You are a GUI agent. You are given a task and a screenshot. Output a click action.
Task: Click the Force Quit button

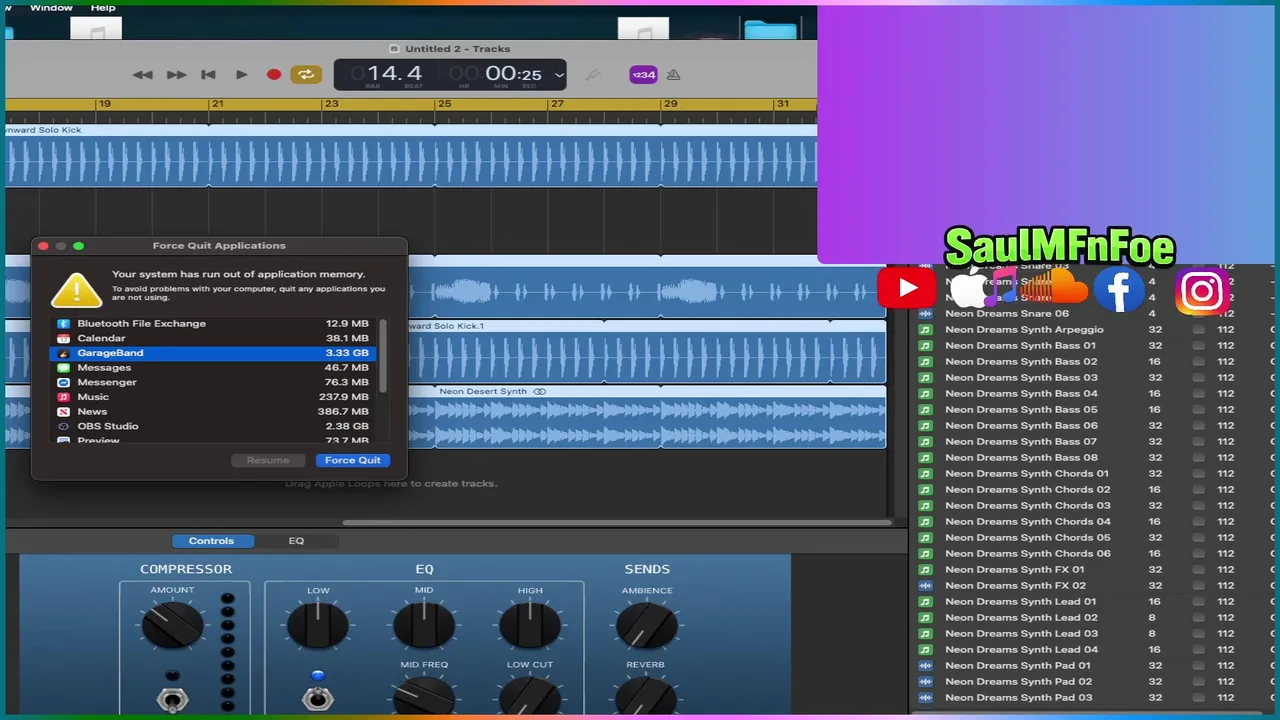pyautogui.click(x=352, y=460)
